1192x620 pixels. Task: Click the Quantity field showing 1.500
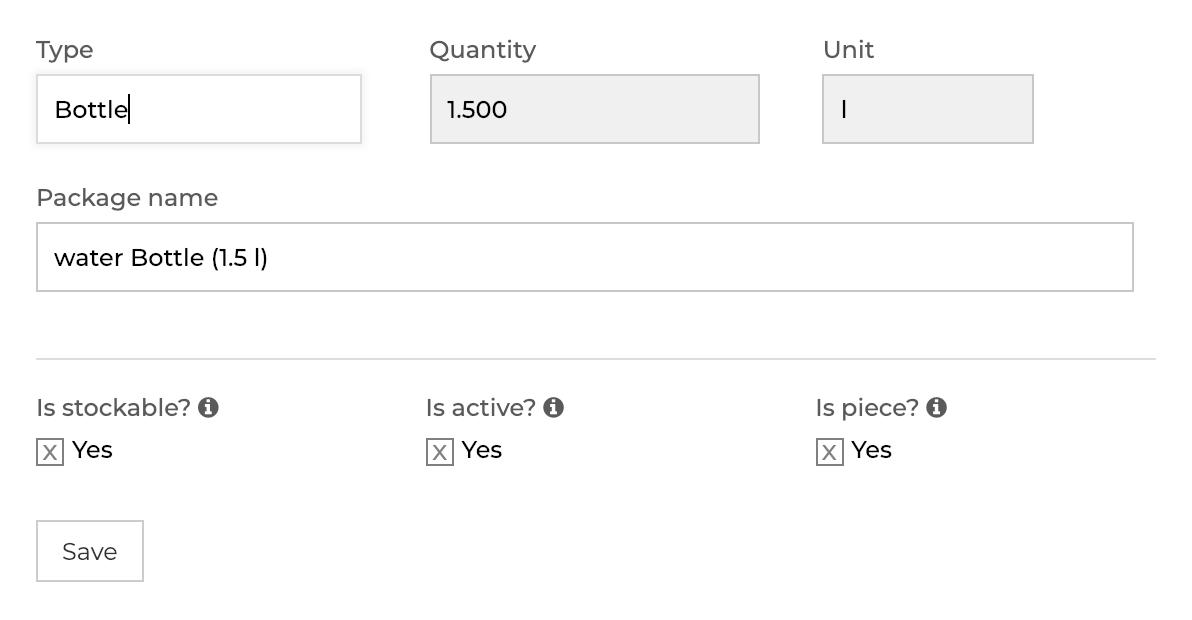[594, 109]
